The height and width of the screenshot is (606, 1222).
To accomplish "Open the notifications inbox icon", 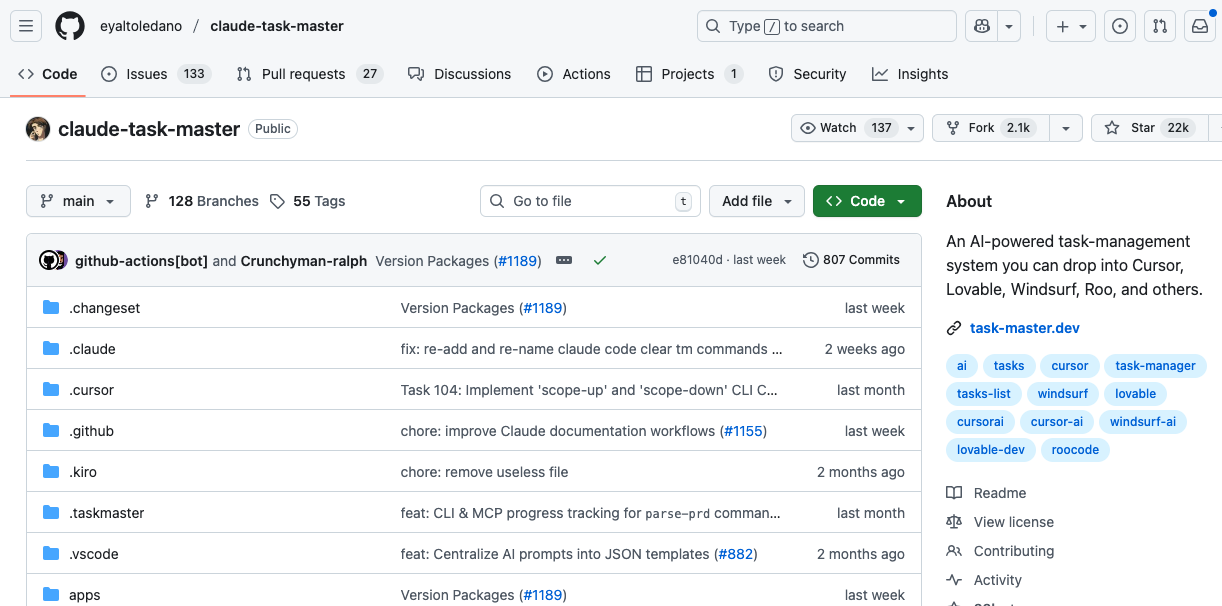I will point(1200,26).
